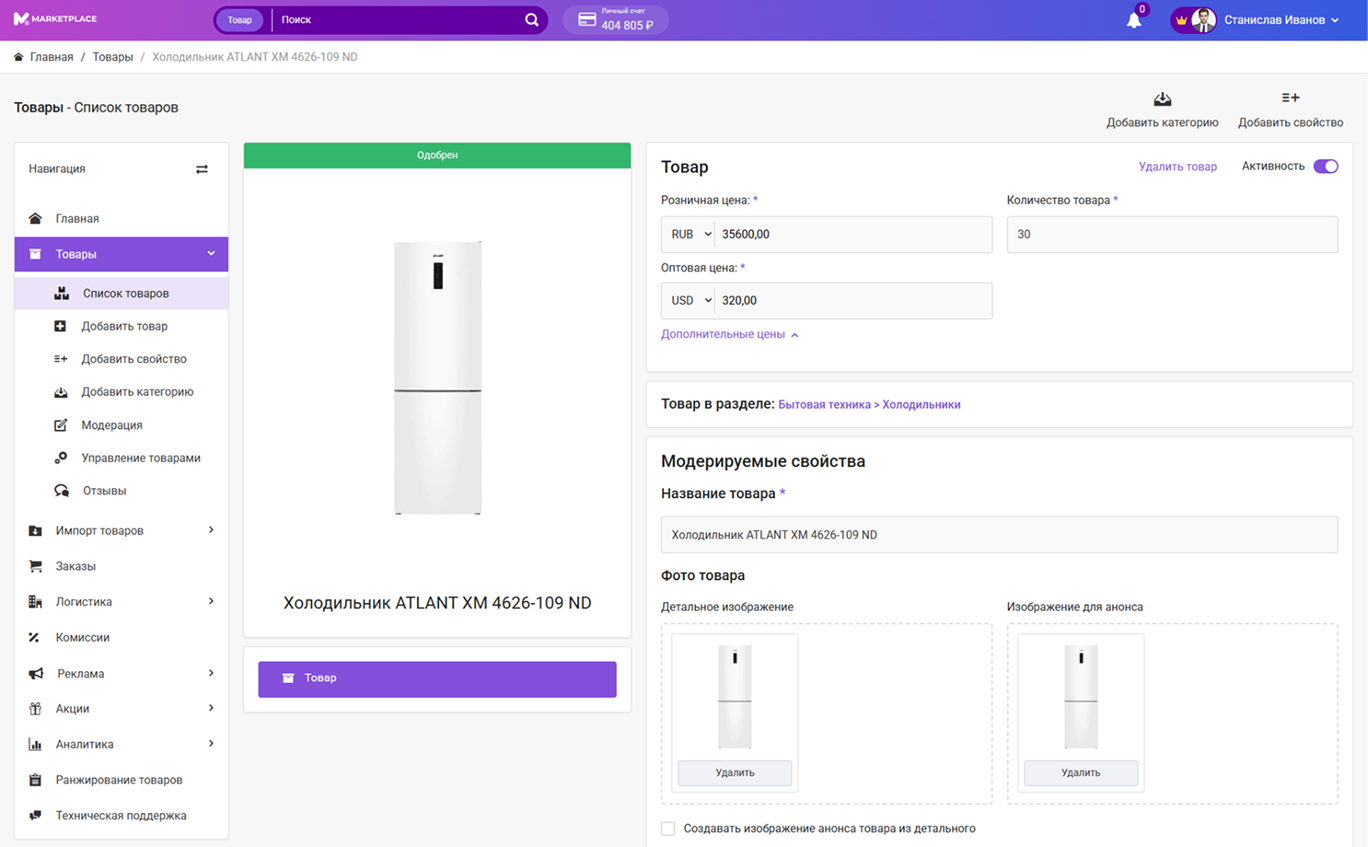
Task: Click the purple Товар button
Action: click(437, 679)
